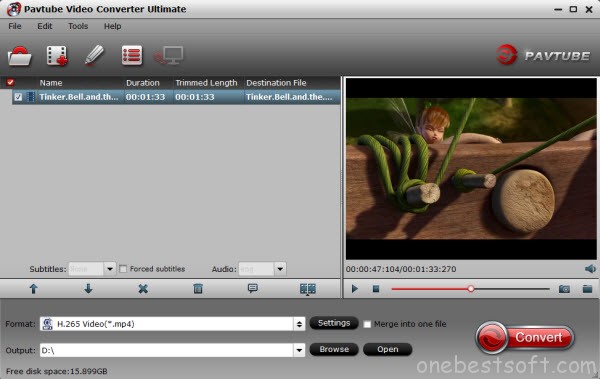Open the Tools menu
Screen dimensions: 600x379
coord(78,26)
